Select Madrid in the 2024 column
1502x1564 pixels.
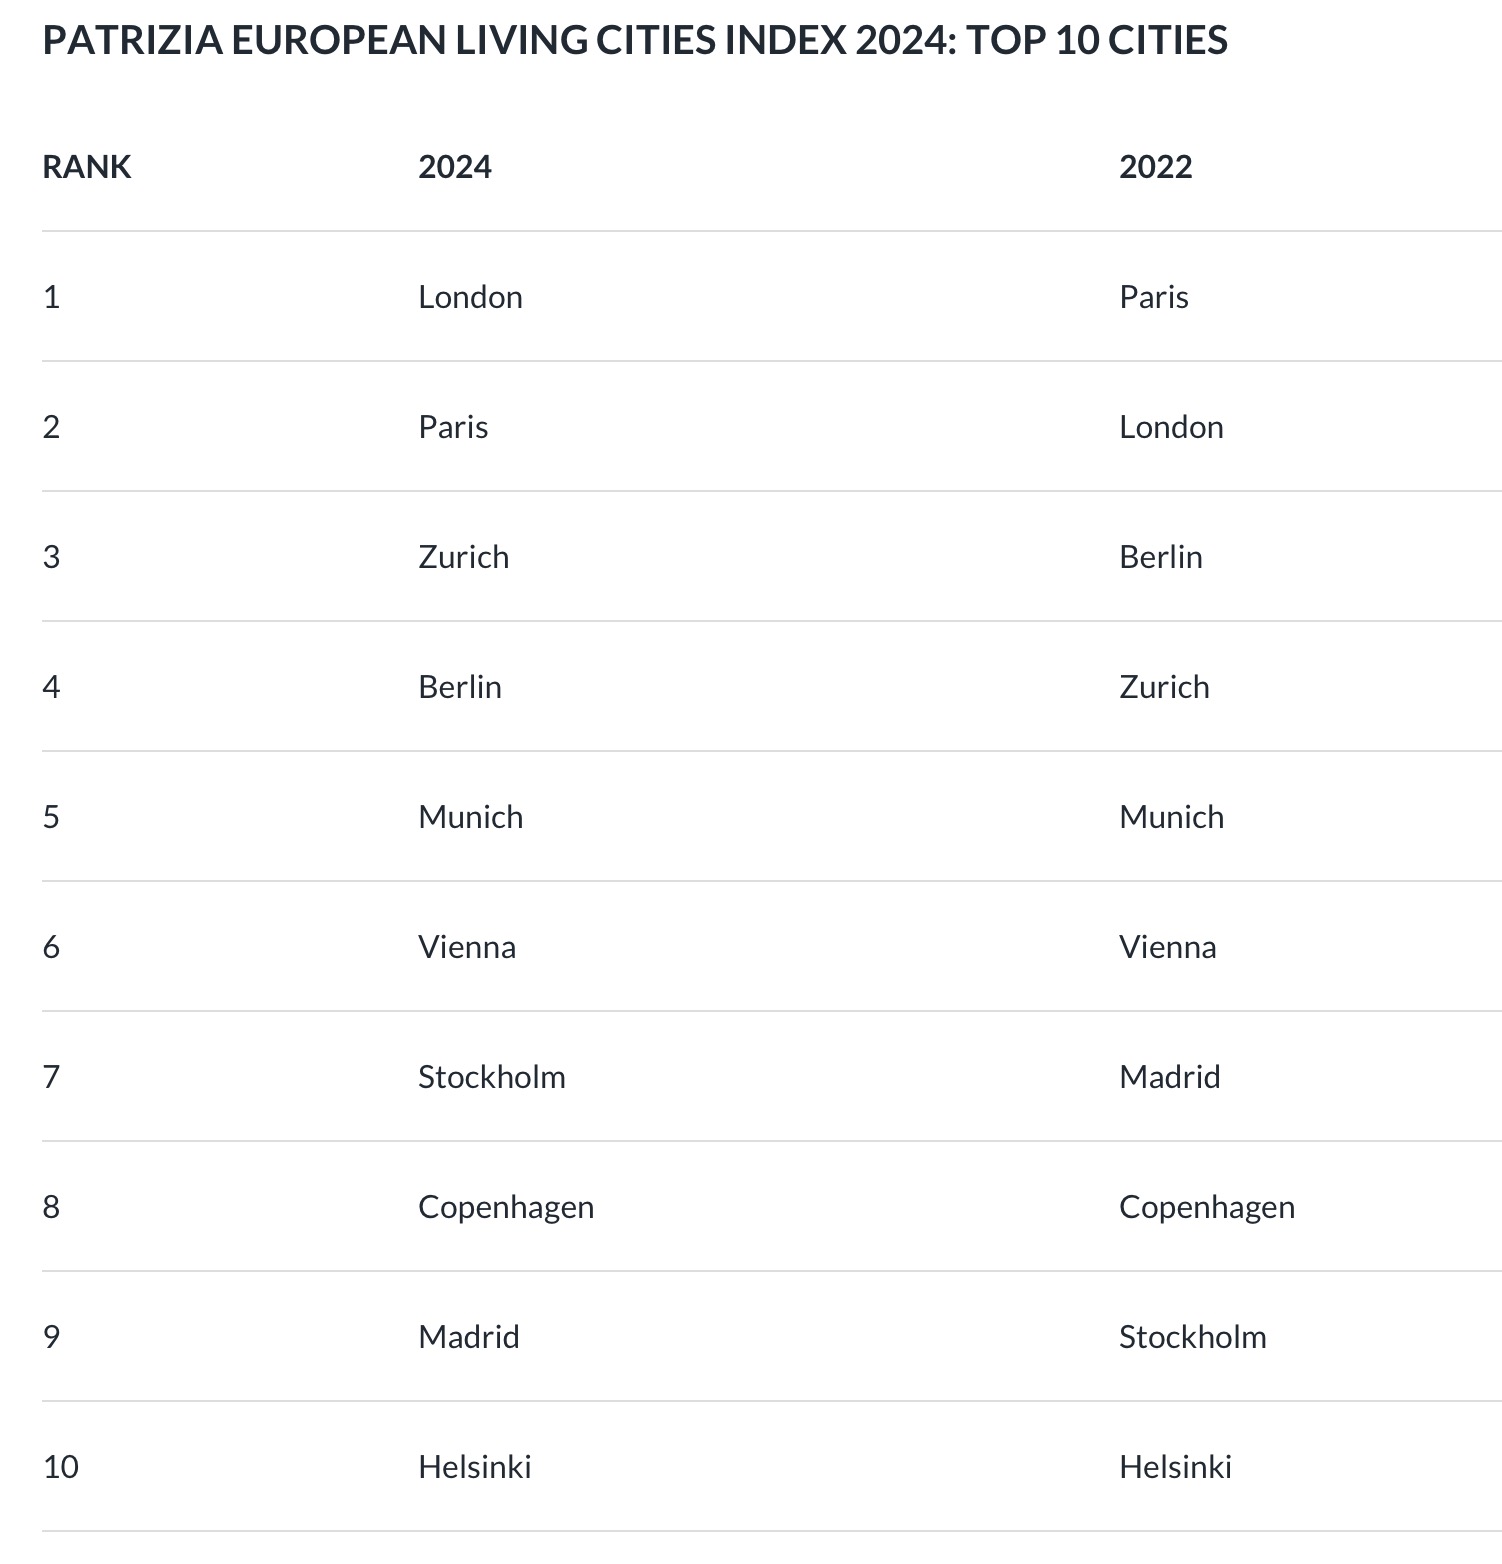pos(469,1337)
